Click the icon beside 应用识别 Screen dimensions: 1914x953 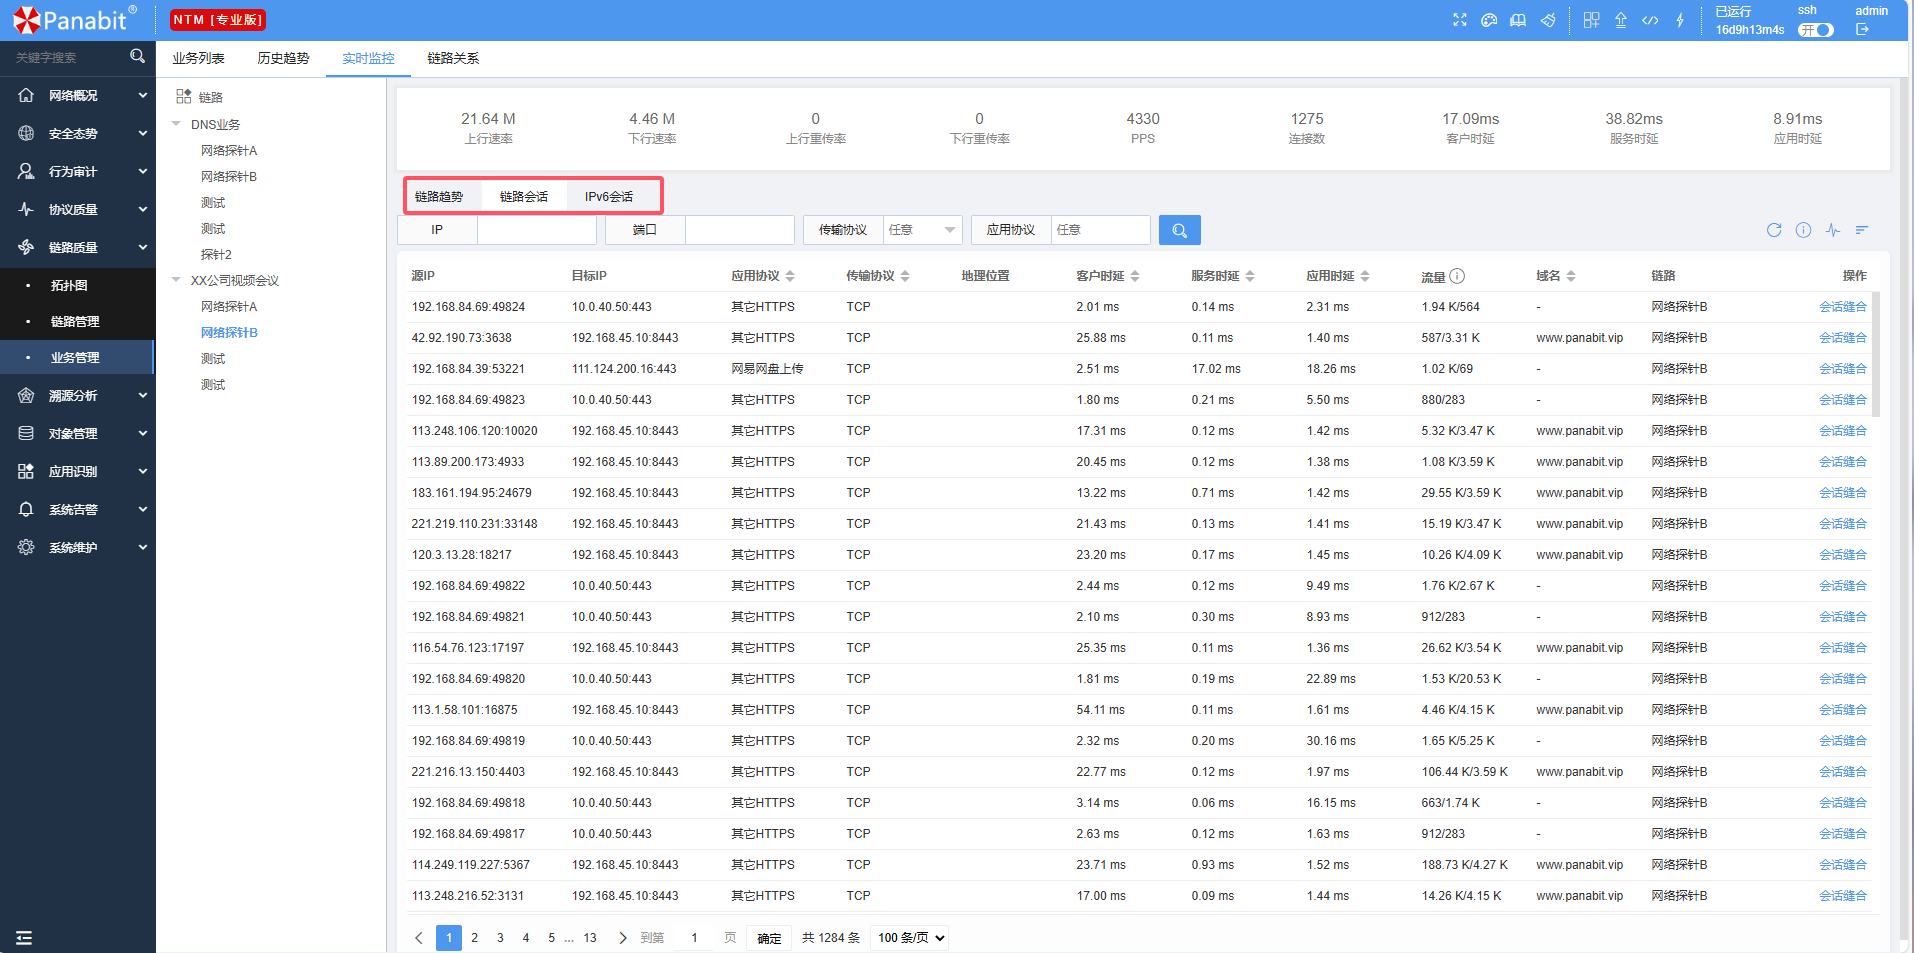[26, 471]
